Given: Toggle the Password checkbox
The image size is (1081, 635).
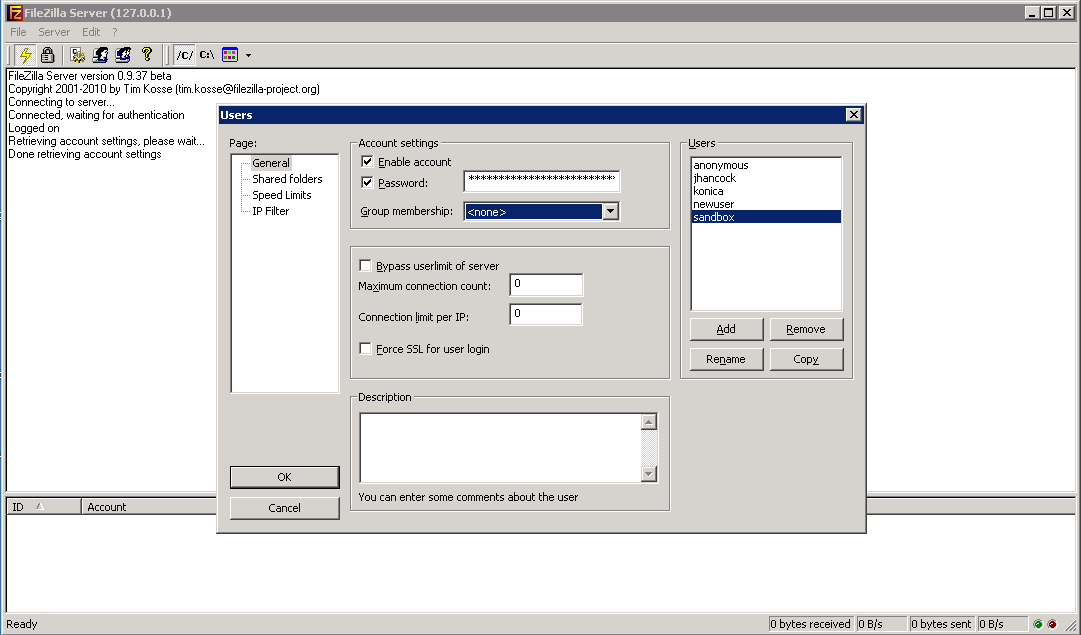Looking at the screenshot, I should (367, 183).
